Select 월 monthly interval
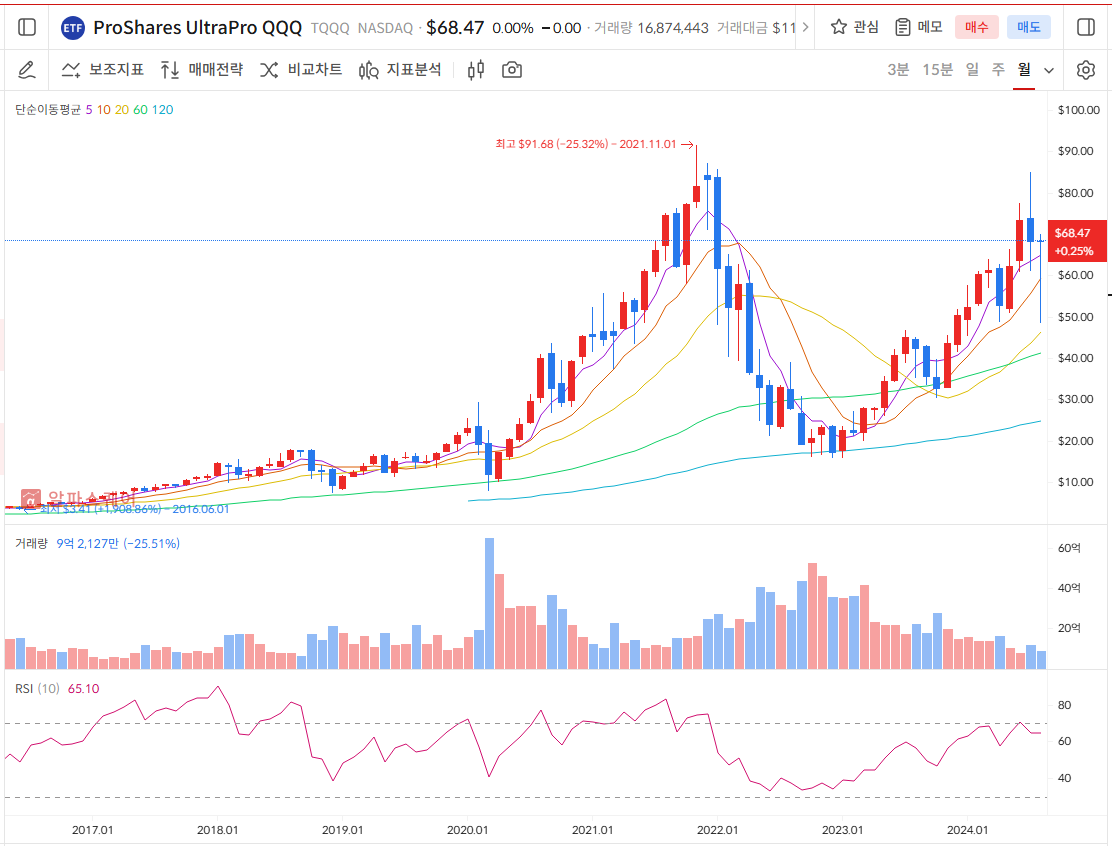The image size is (1112, 846). (x=1024, y=69)
